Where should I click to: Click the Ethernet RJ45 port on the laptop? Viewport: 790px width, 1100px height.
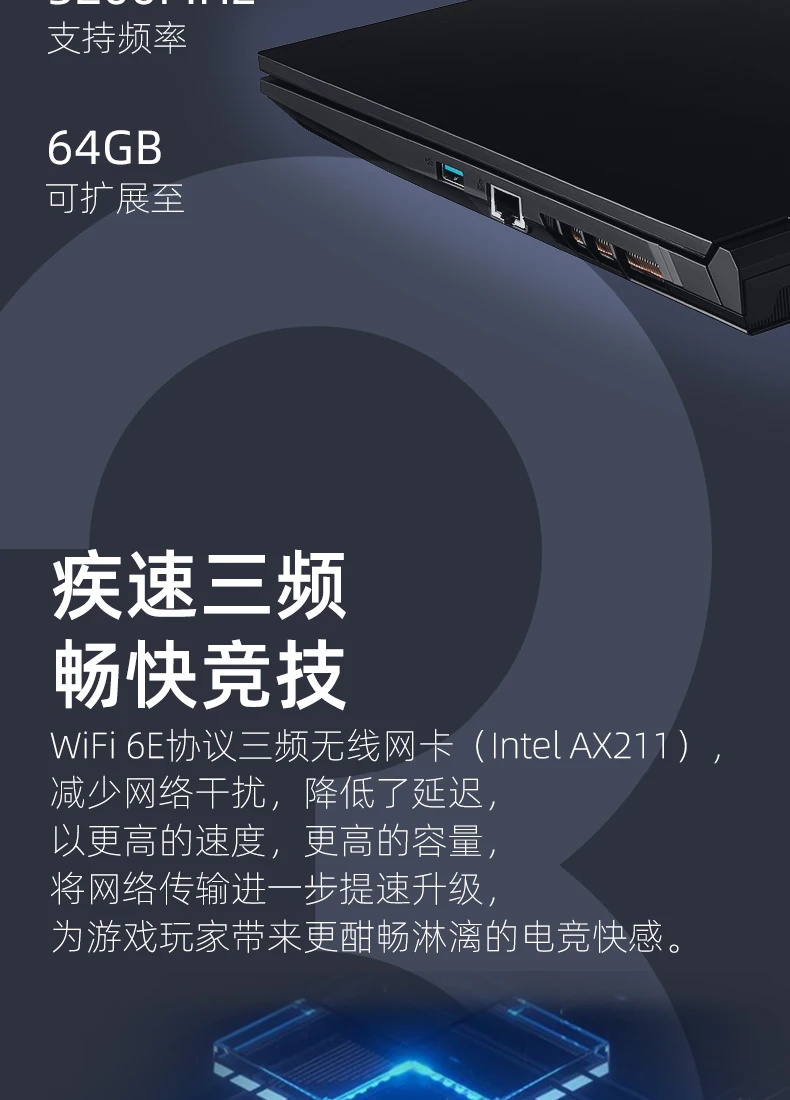507,205
